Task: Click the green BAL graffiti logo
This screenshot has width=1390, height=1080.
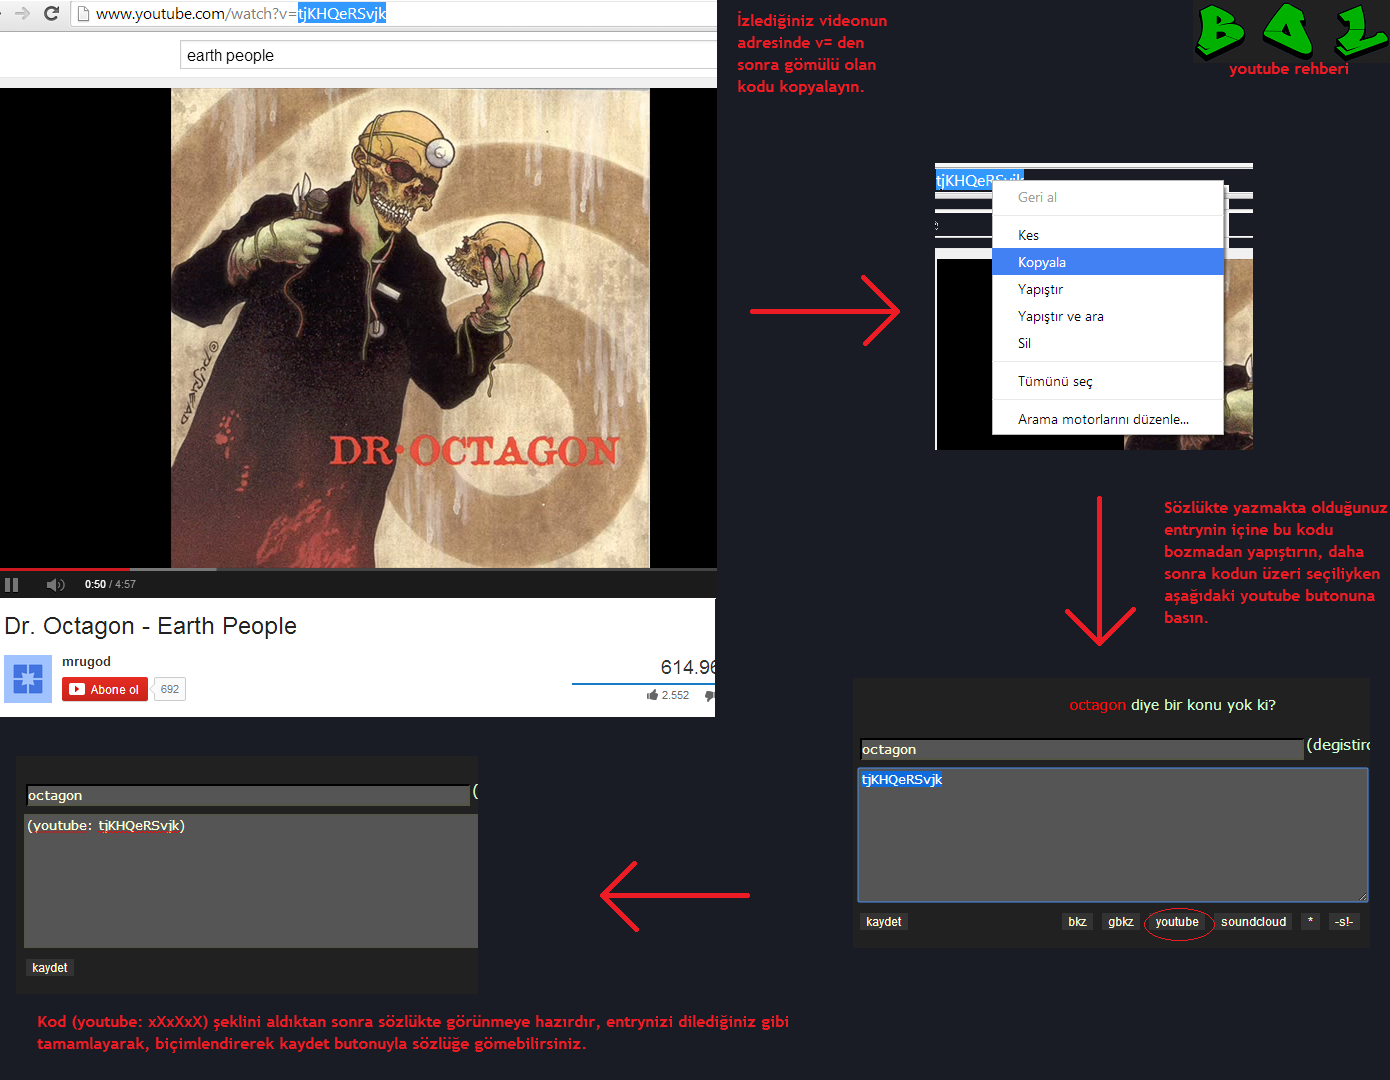Action: [1289, 31]
